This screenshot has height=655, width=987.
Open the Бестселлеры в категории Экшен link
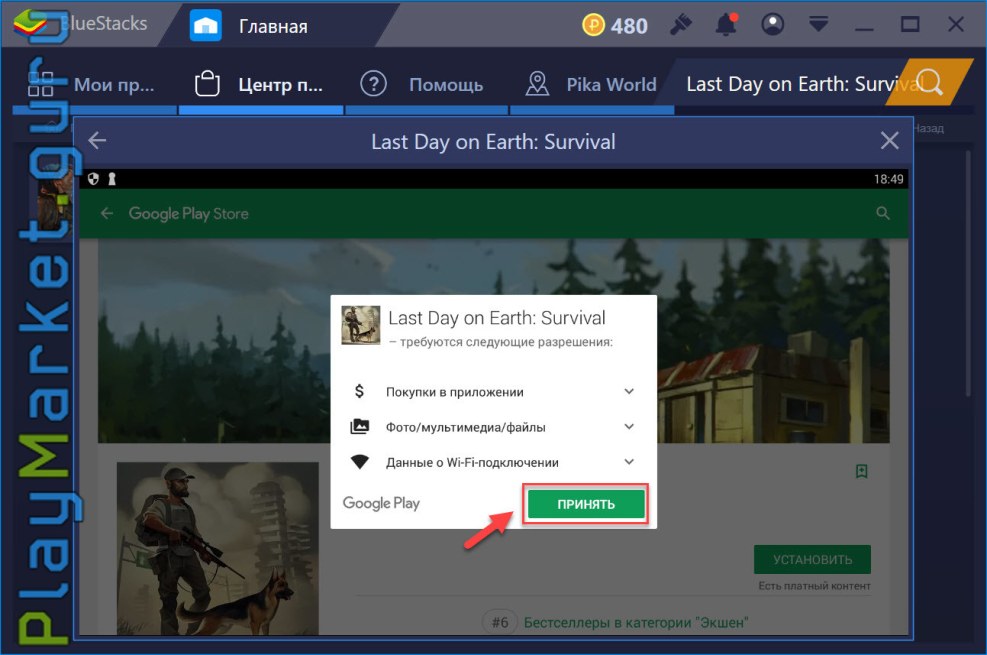click(636, 622)
